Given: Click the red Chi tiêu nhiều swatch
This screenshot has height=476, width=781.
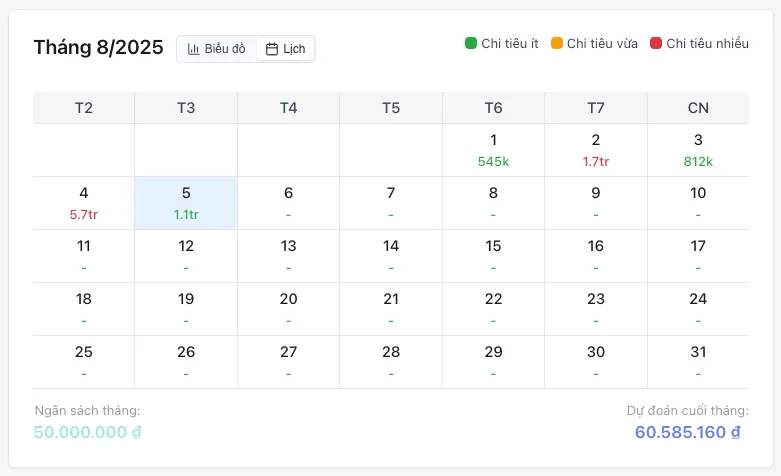Looking at the screenshot, I should pos(656,43).
